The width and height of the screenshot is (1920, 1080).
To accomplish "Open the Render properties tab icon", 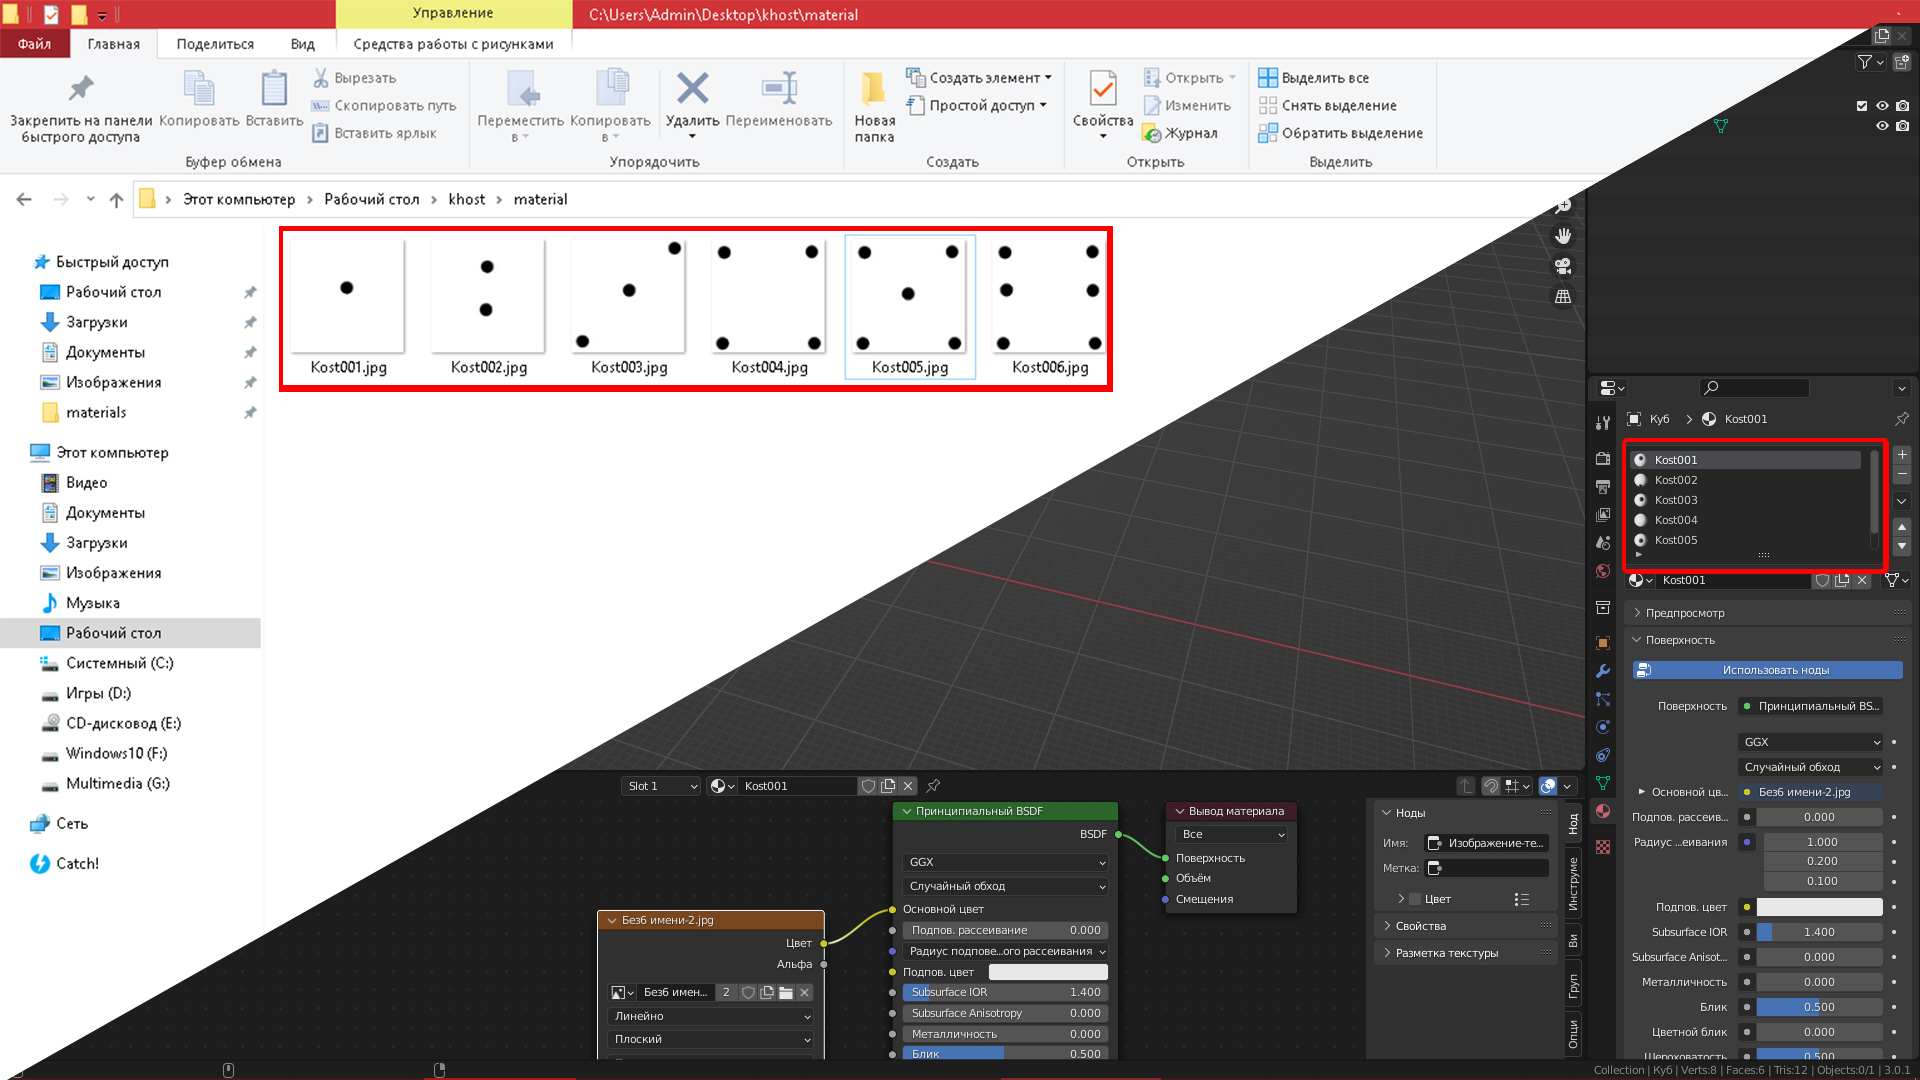I will [1603, 459].
